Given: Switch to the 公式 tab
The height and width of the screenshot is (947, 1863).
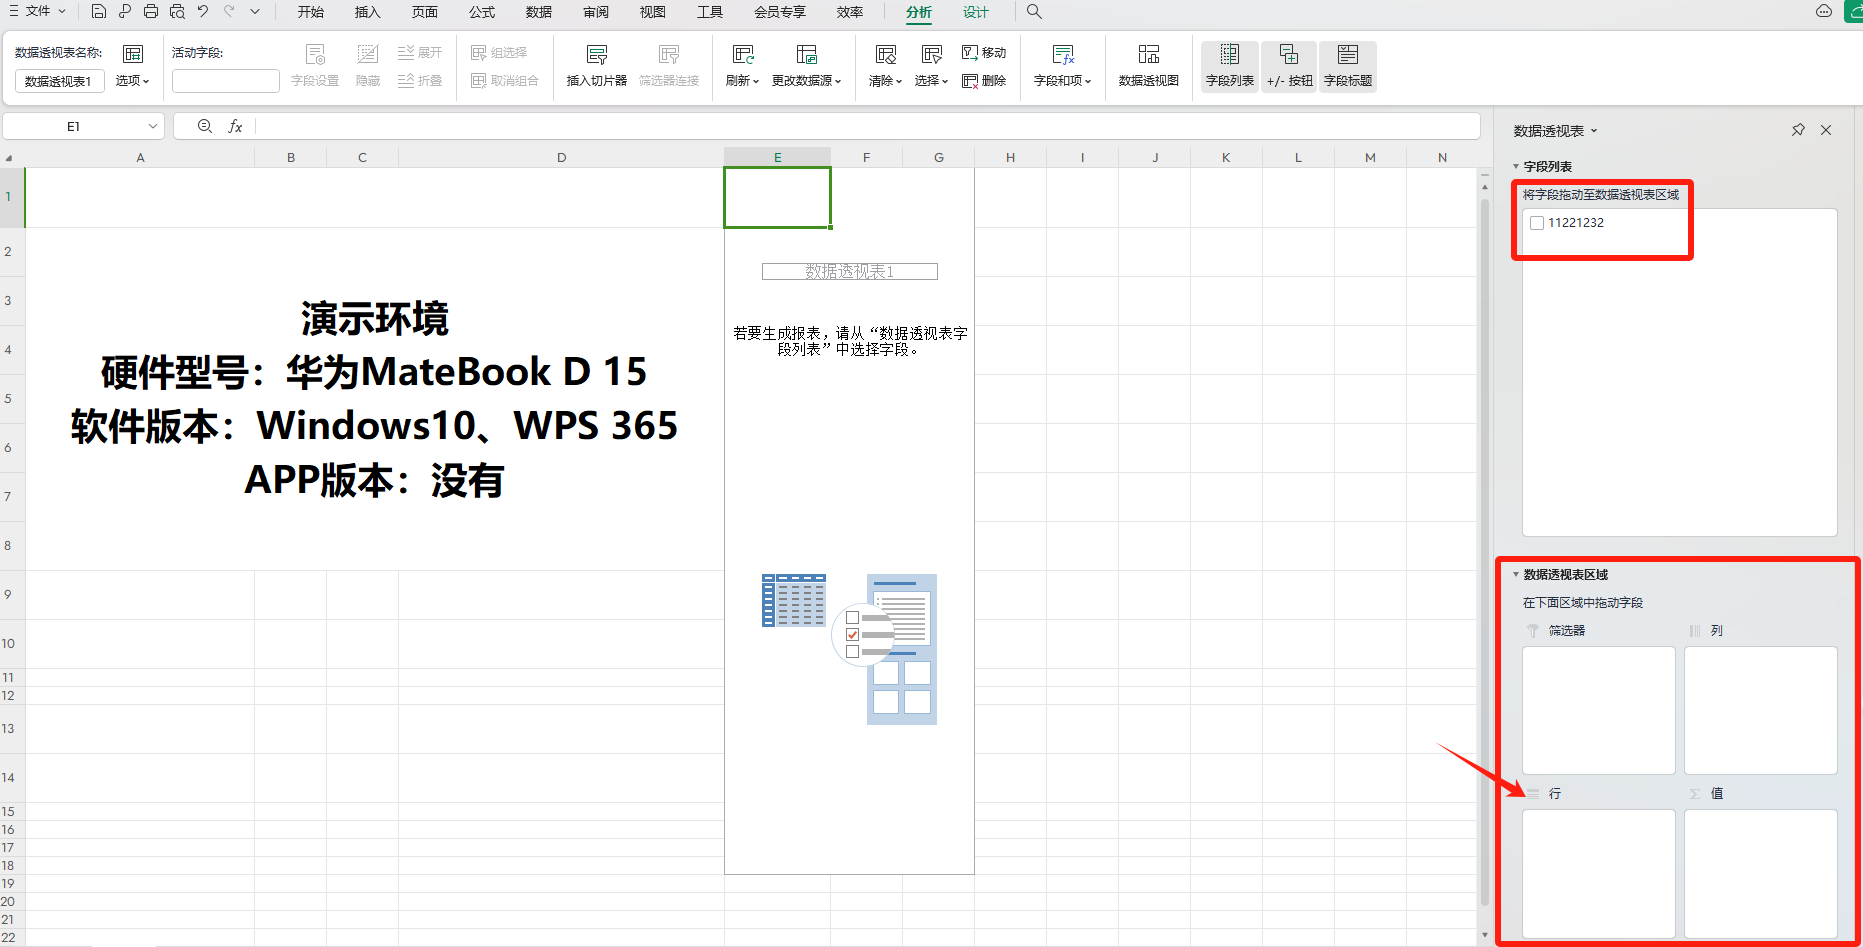Looking at the screenshot, I should pos(482,12).
